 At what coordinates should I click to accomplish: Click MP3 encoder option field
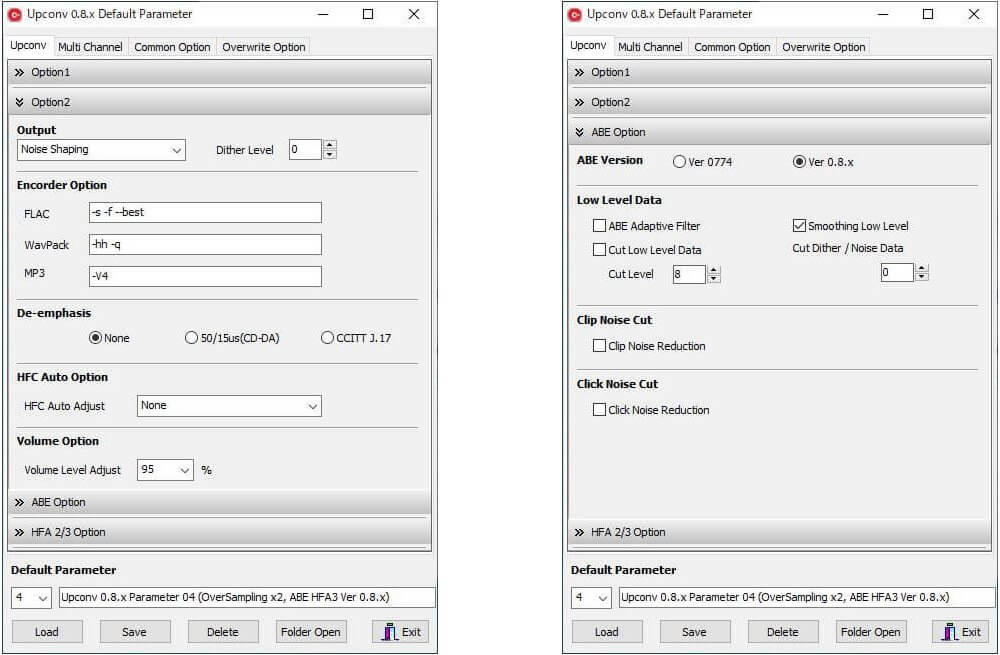click(205, 276)
